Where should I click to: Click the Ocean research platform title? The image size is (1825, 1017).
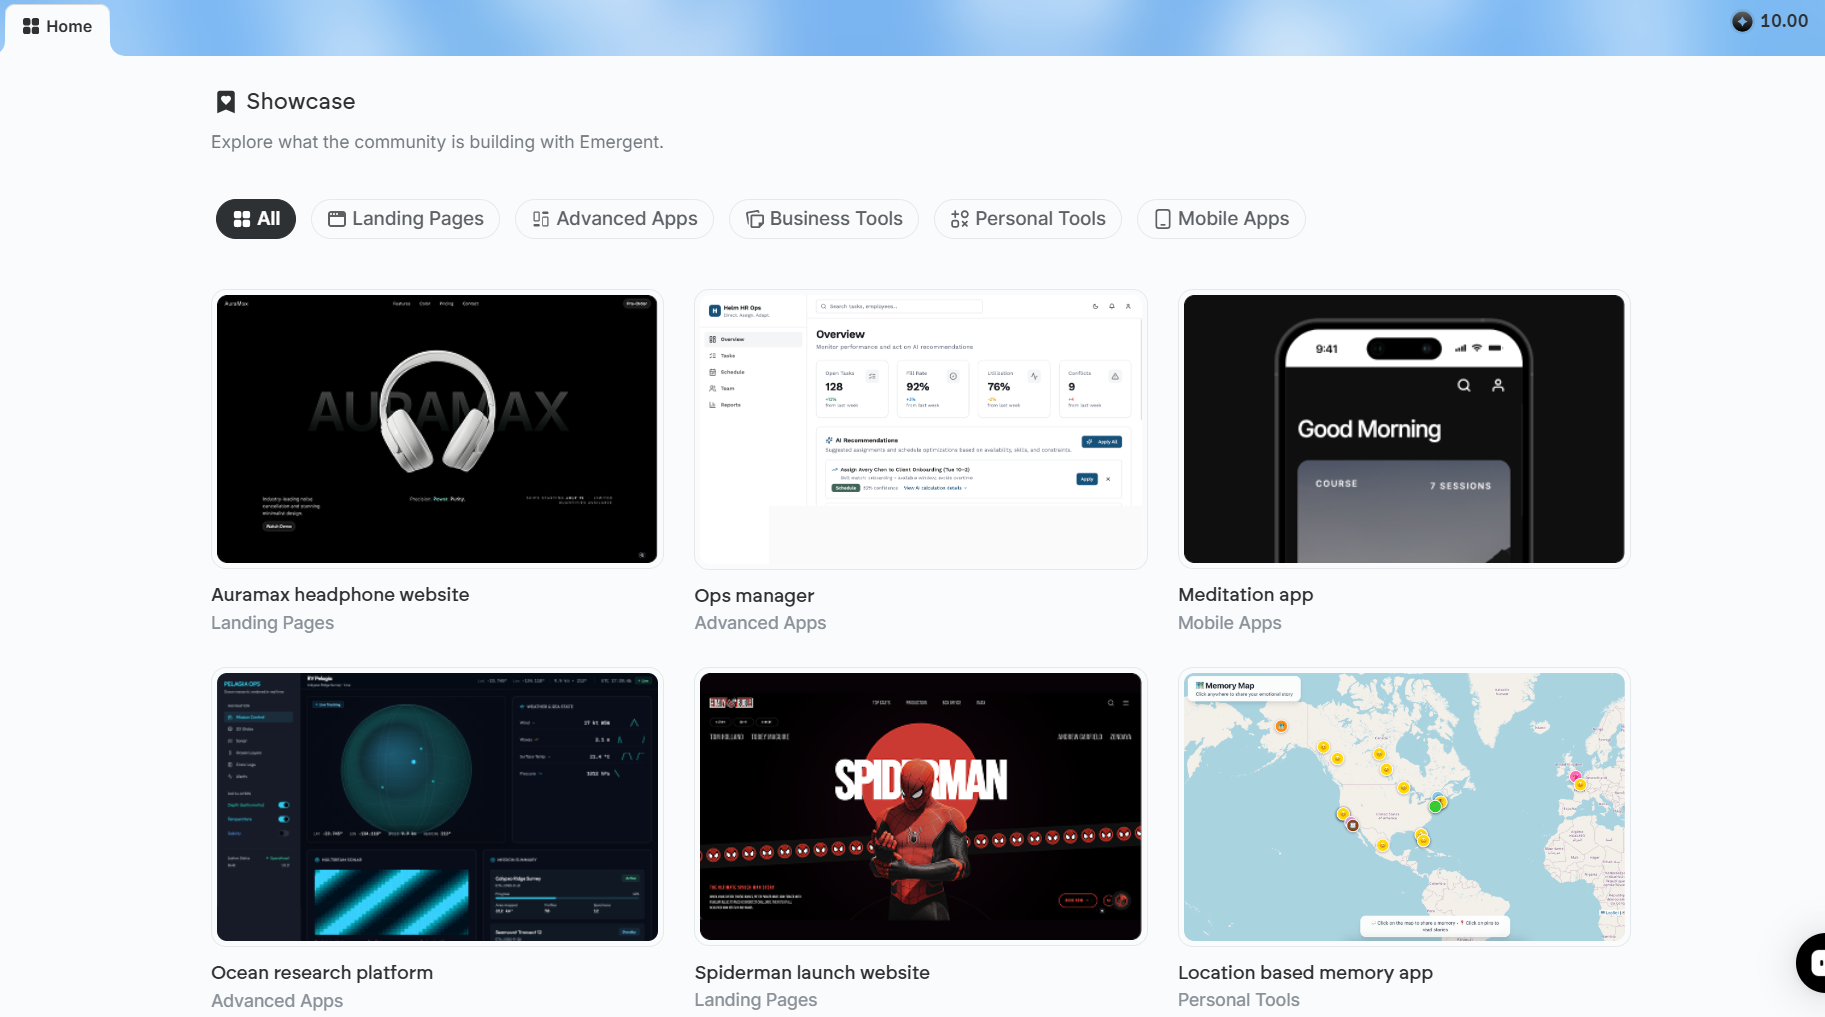click(x=322, y=973)
